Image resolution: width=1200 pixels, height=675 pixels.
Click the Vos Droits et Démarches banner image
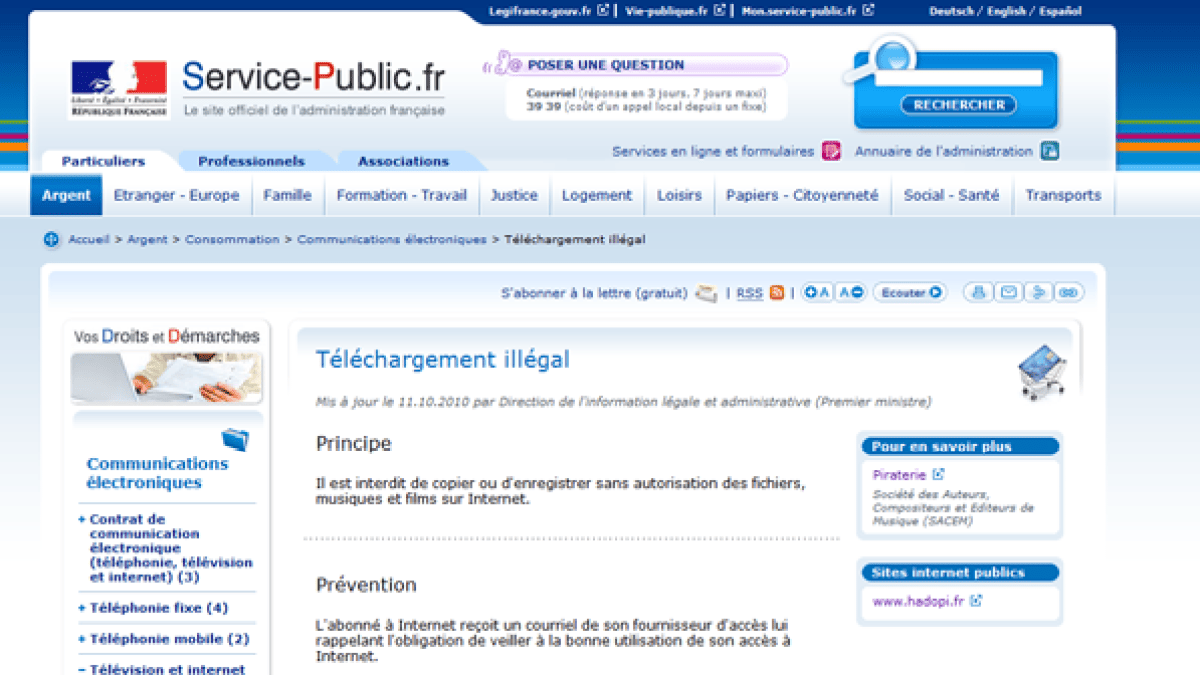(x=166, y=364)
